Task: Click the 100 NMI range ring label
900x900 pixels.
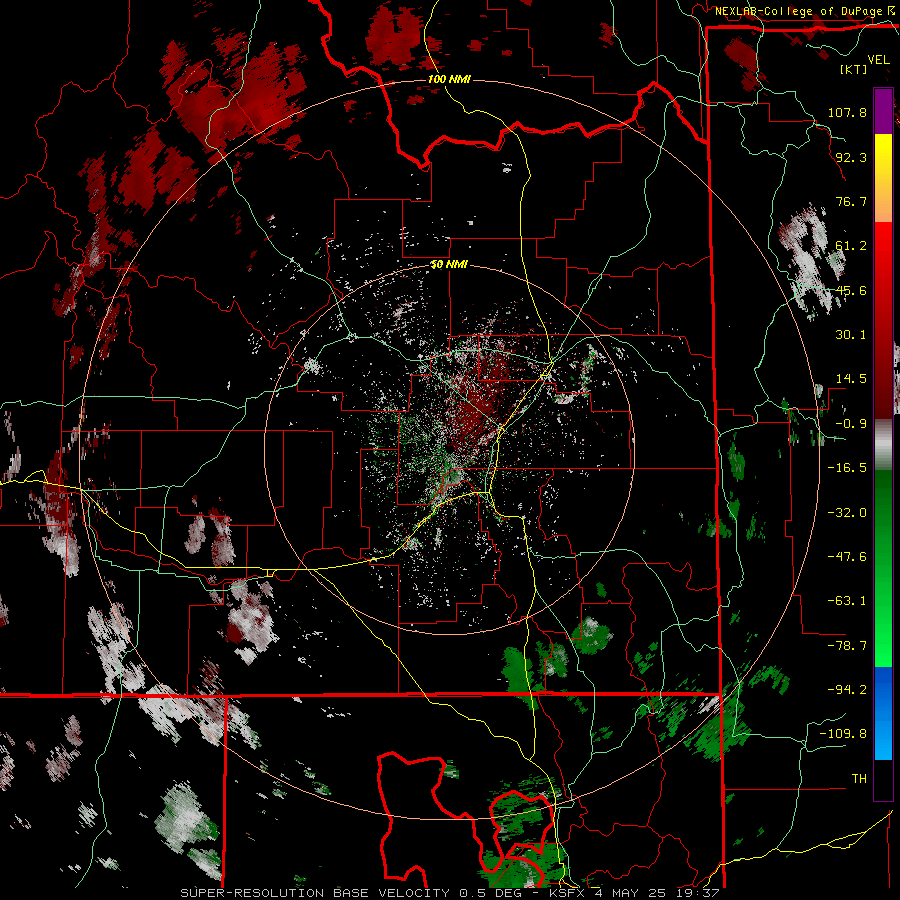Action: pyautogui.click(x=449, y=79)
